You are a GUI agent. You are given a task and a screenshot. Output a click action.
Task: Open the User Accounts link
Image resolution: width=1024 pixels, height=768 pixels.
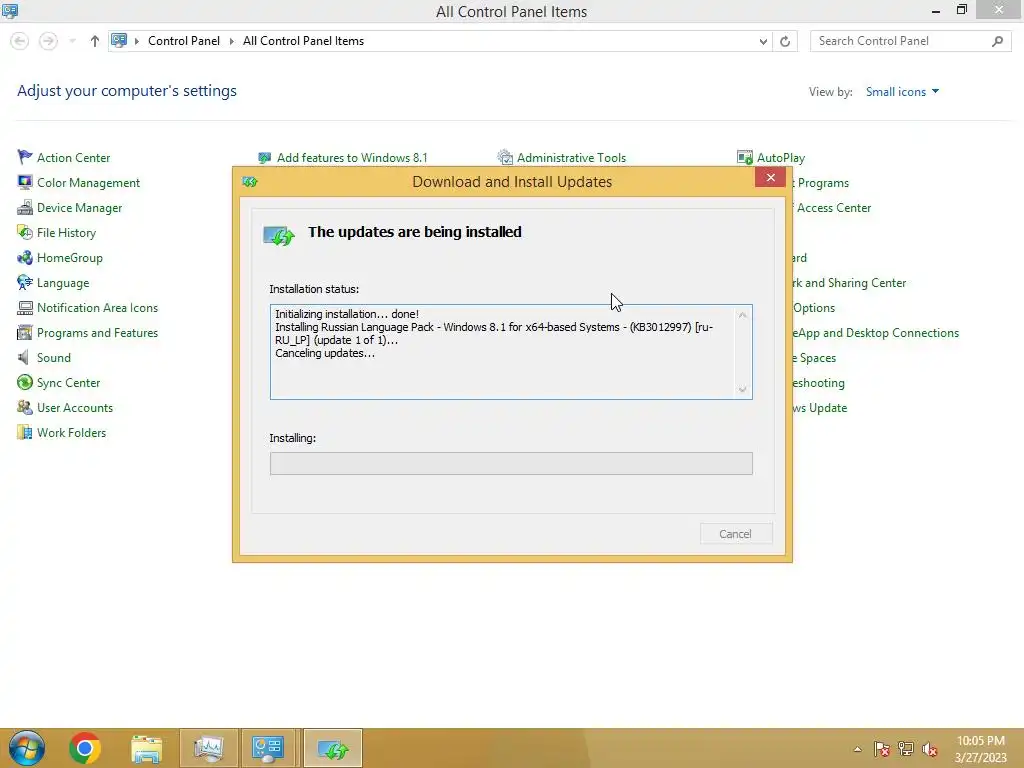(74, 408)
